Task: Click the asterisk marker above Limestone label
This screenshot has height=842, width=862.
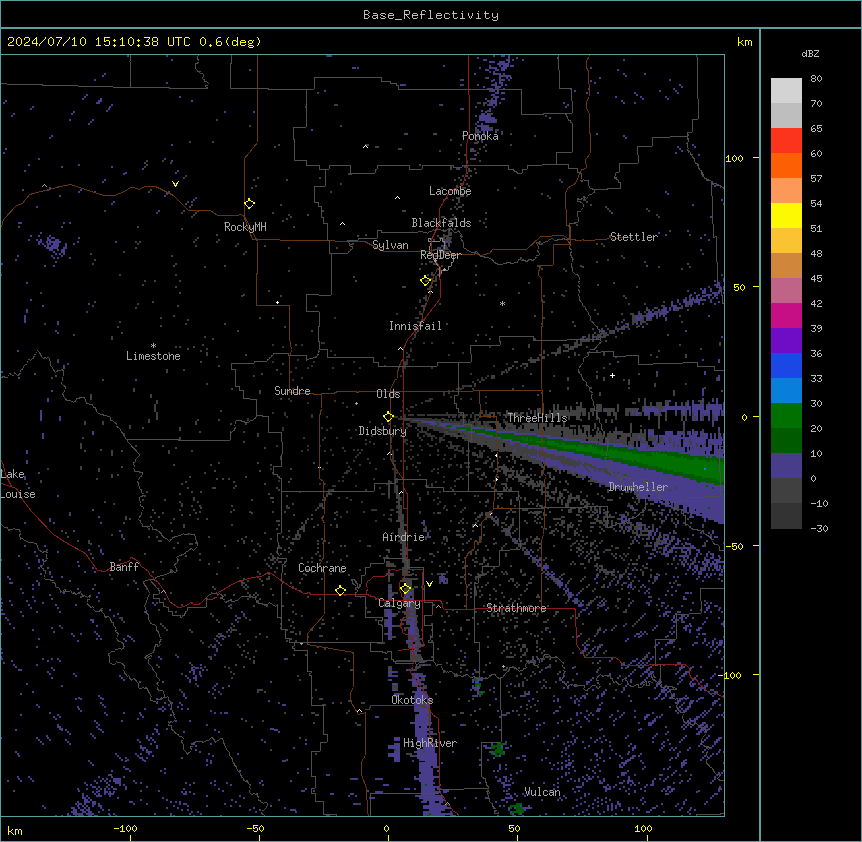Action: [x=153, y=346]
